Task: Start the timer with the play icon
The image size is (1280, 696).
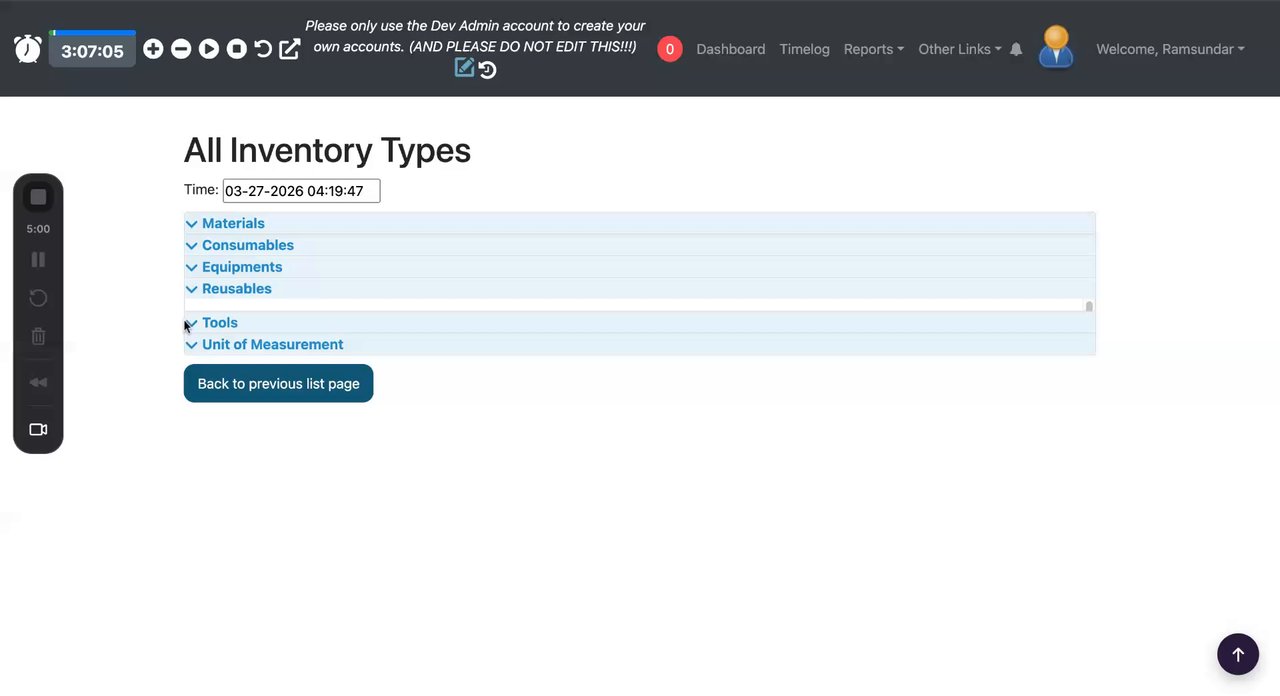Action: [x=209, y=49]
